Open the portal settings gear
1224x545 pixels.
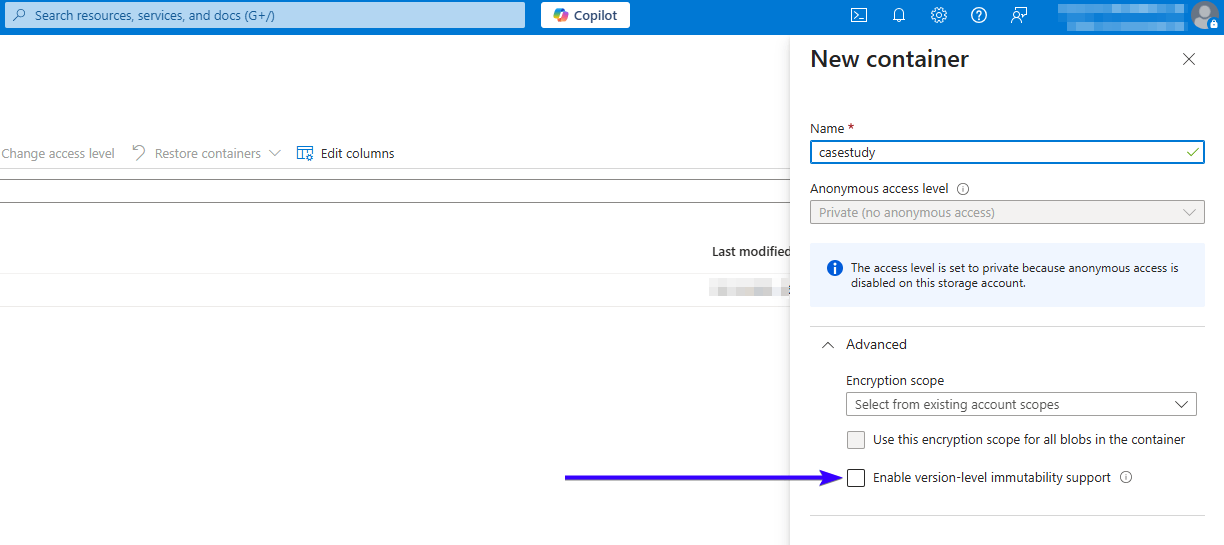tap(938, 15)
